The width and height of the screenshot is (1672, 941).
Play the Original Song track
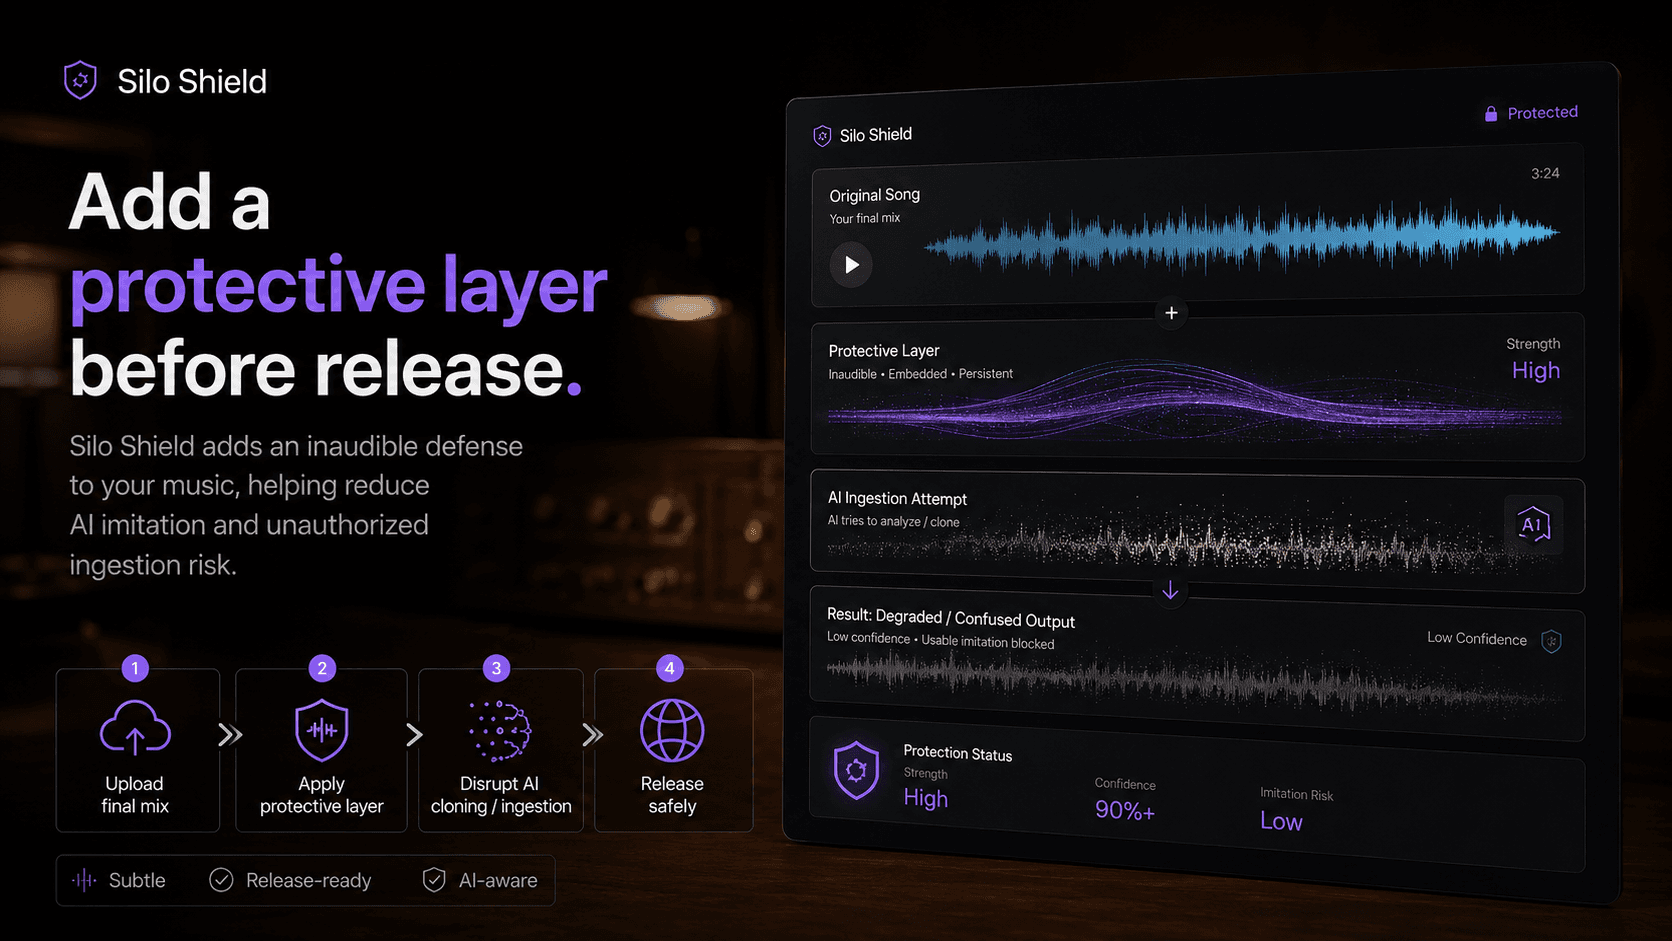coord(851,265)
